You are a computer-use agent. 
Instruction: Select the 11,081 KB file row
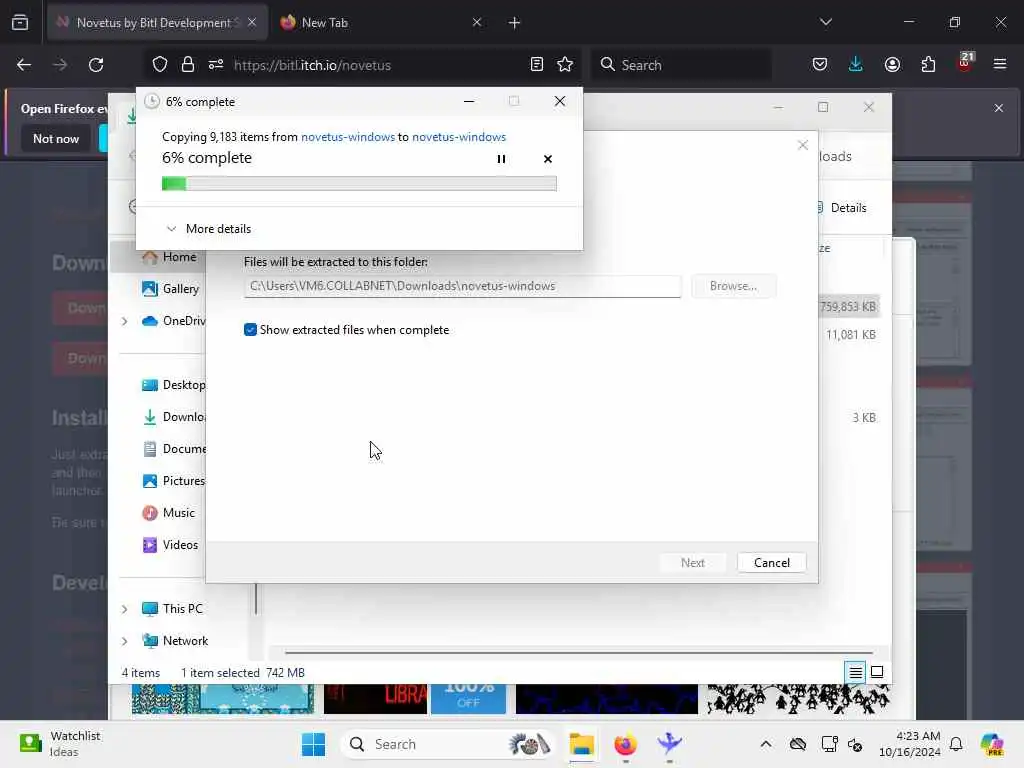[848, 334]
